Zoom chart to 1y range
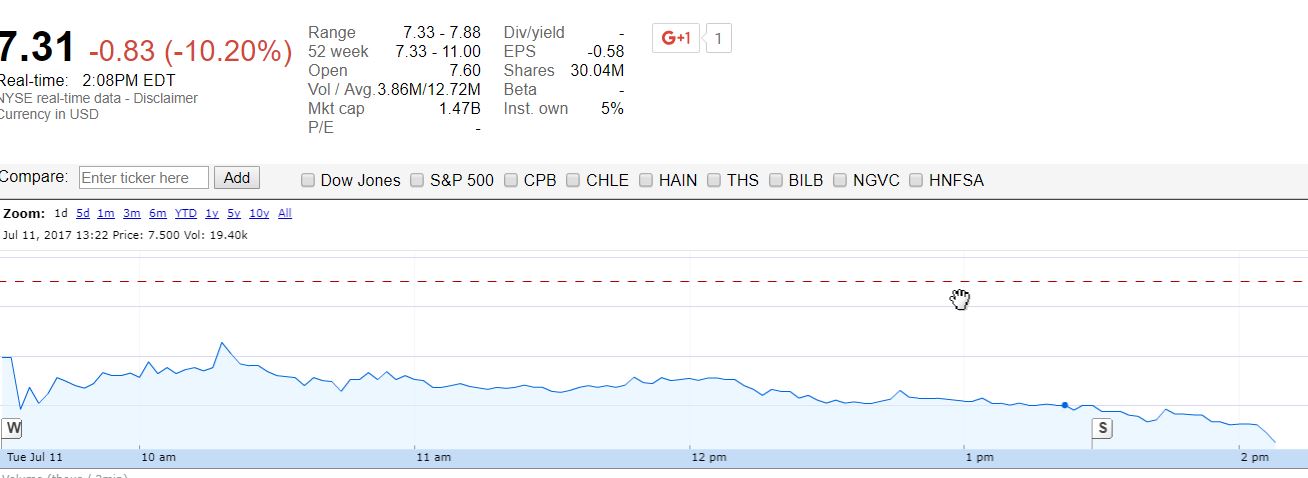 pyautogui.click(x=211, y=213)
